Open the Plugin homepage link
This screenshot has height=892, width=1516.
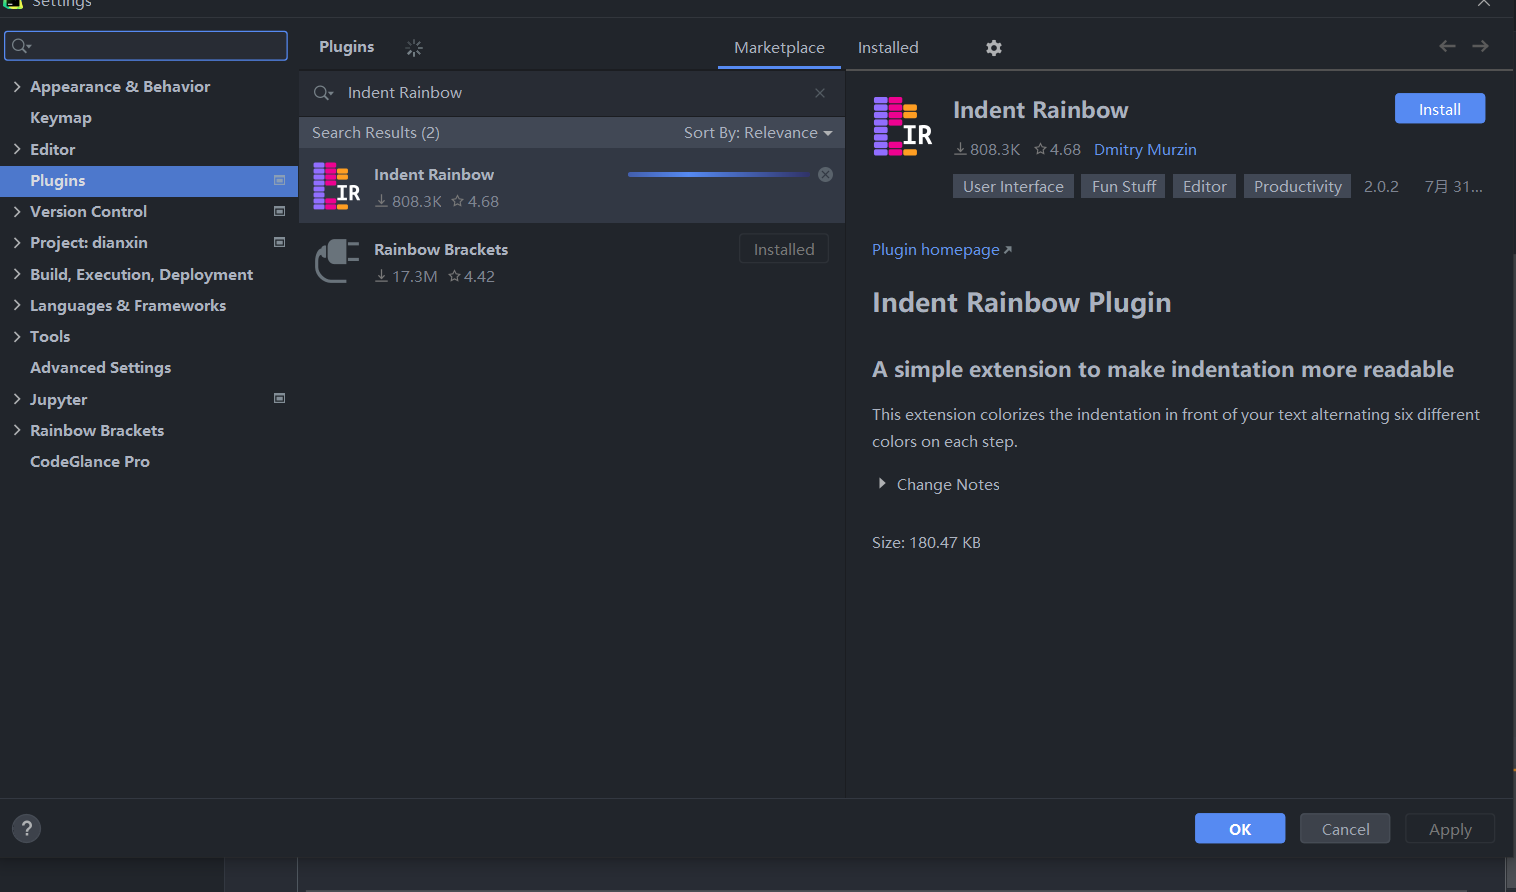coord(941,250)
